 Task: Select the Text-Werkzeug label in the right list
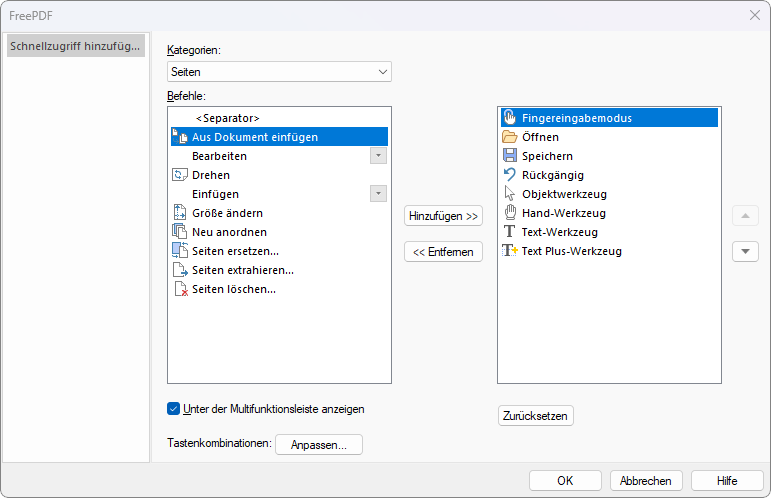click(x=560, y=232)
